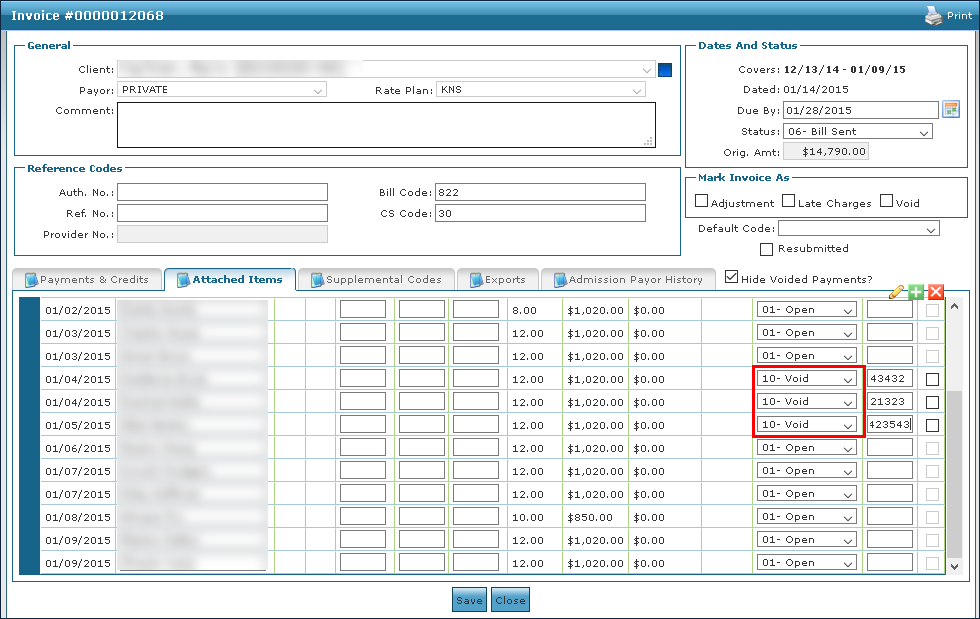Enable the Late Charges checkbox

789,202
